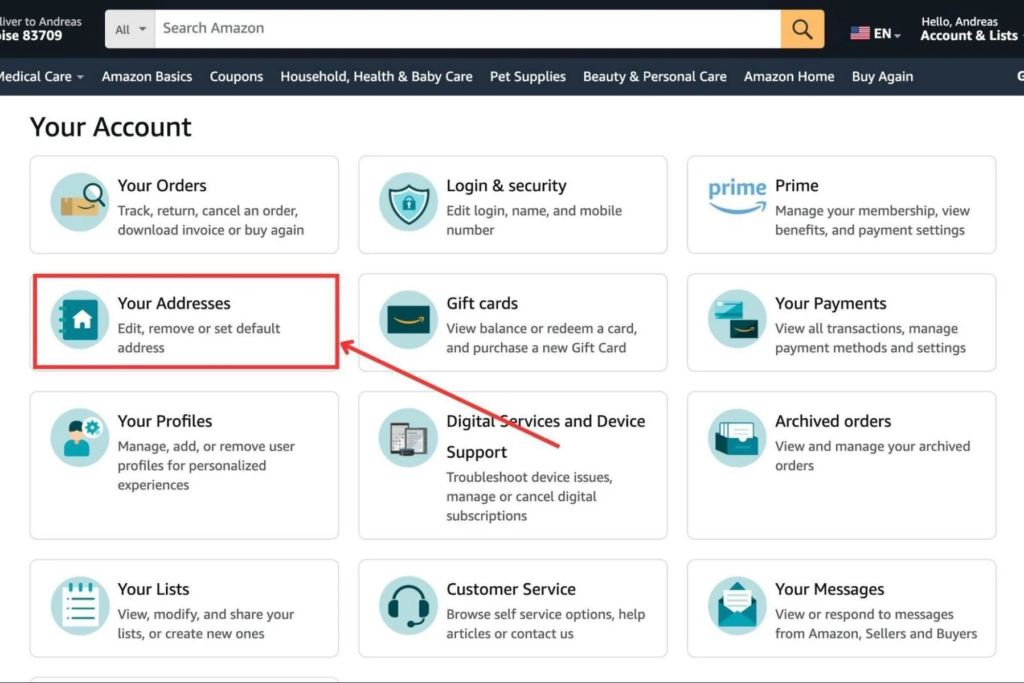Click the deliver to Andreas location
Viewport: 1024px width, 683px height.
(40, 29)
